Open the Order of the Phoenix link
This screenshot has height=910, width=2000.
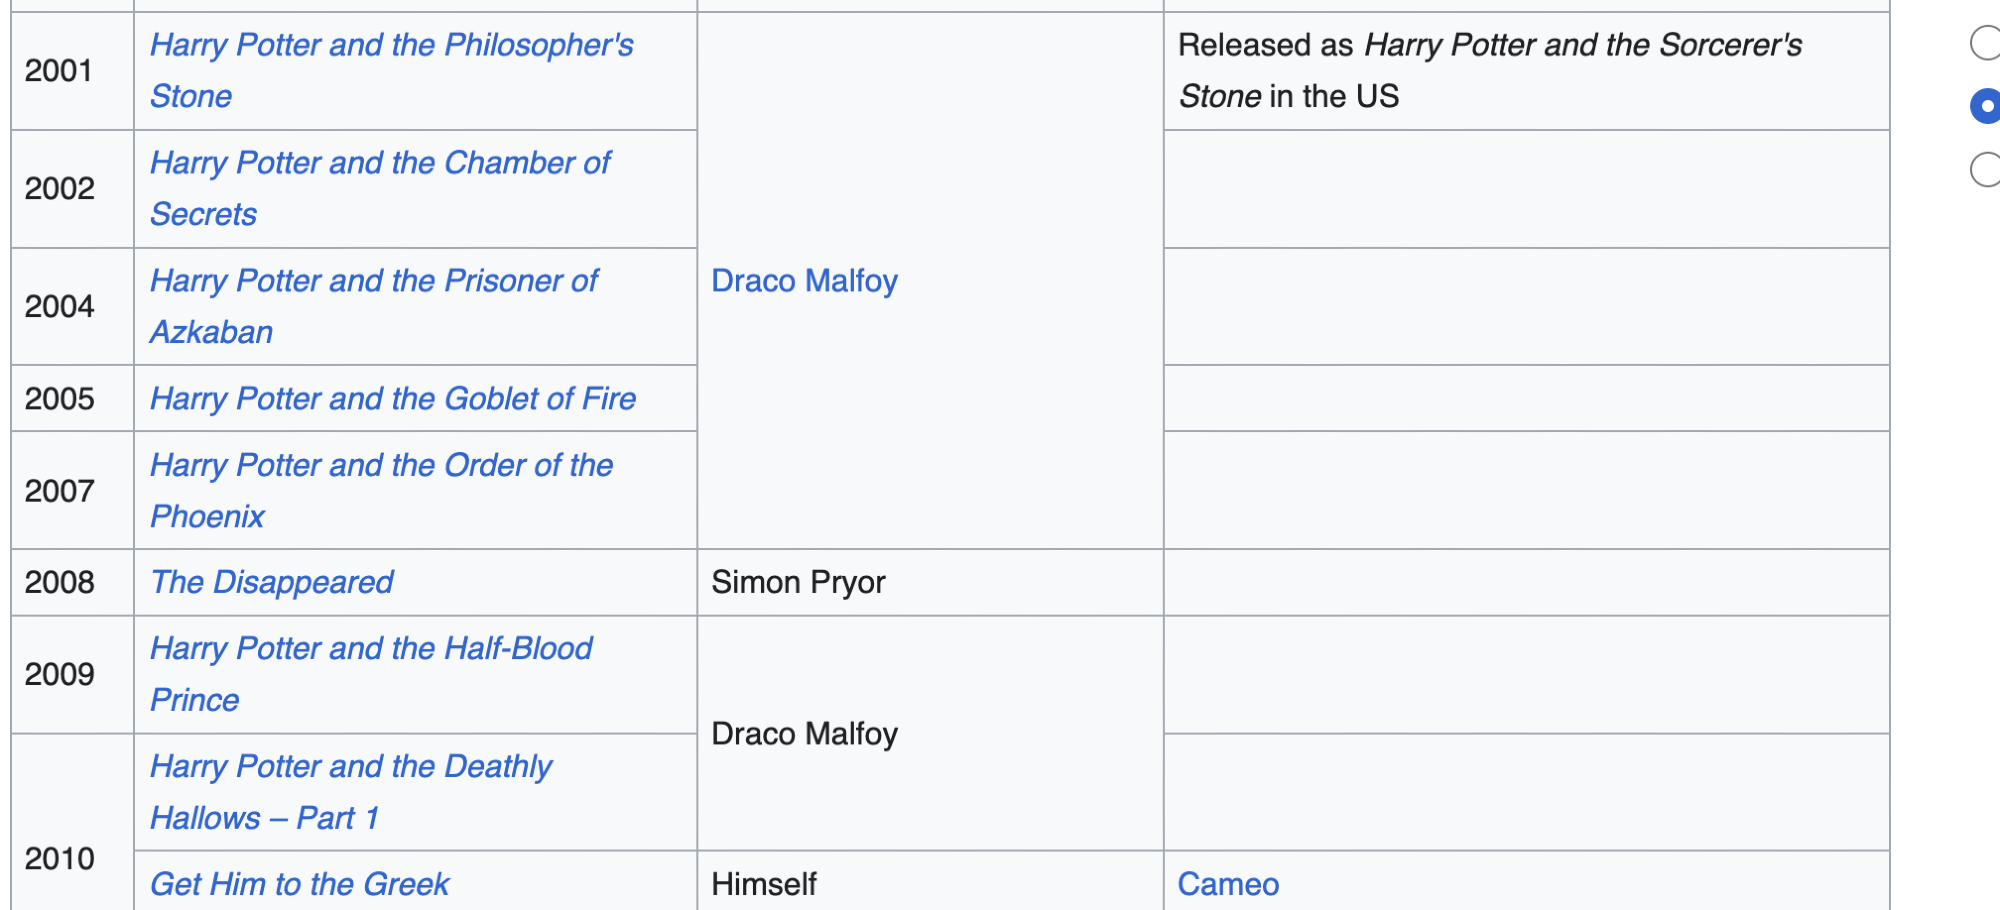click(x=381, y=466)
